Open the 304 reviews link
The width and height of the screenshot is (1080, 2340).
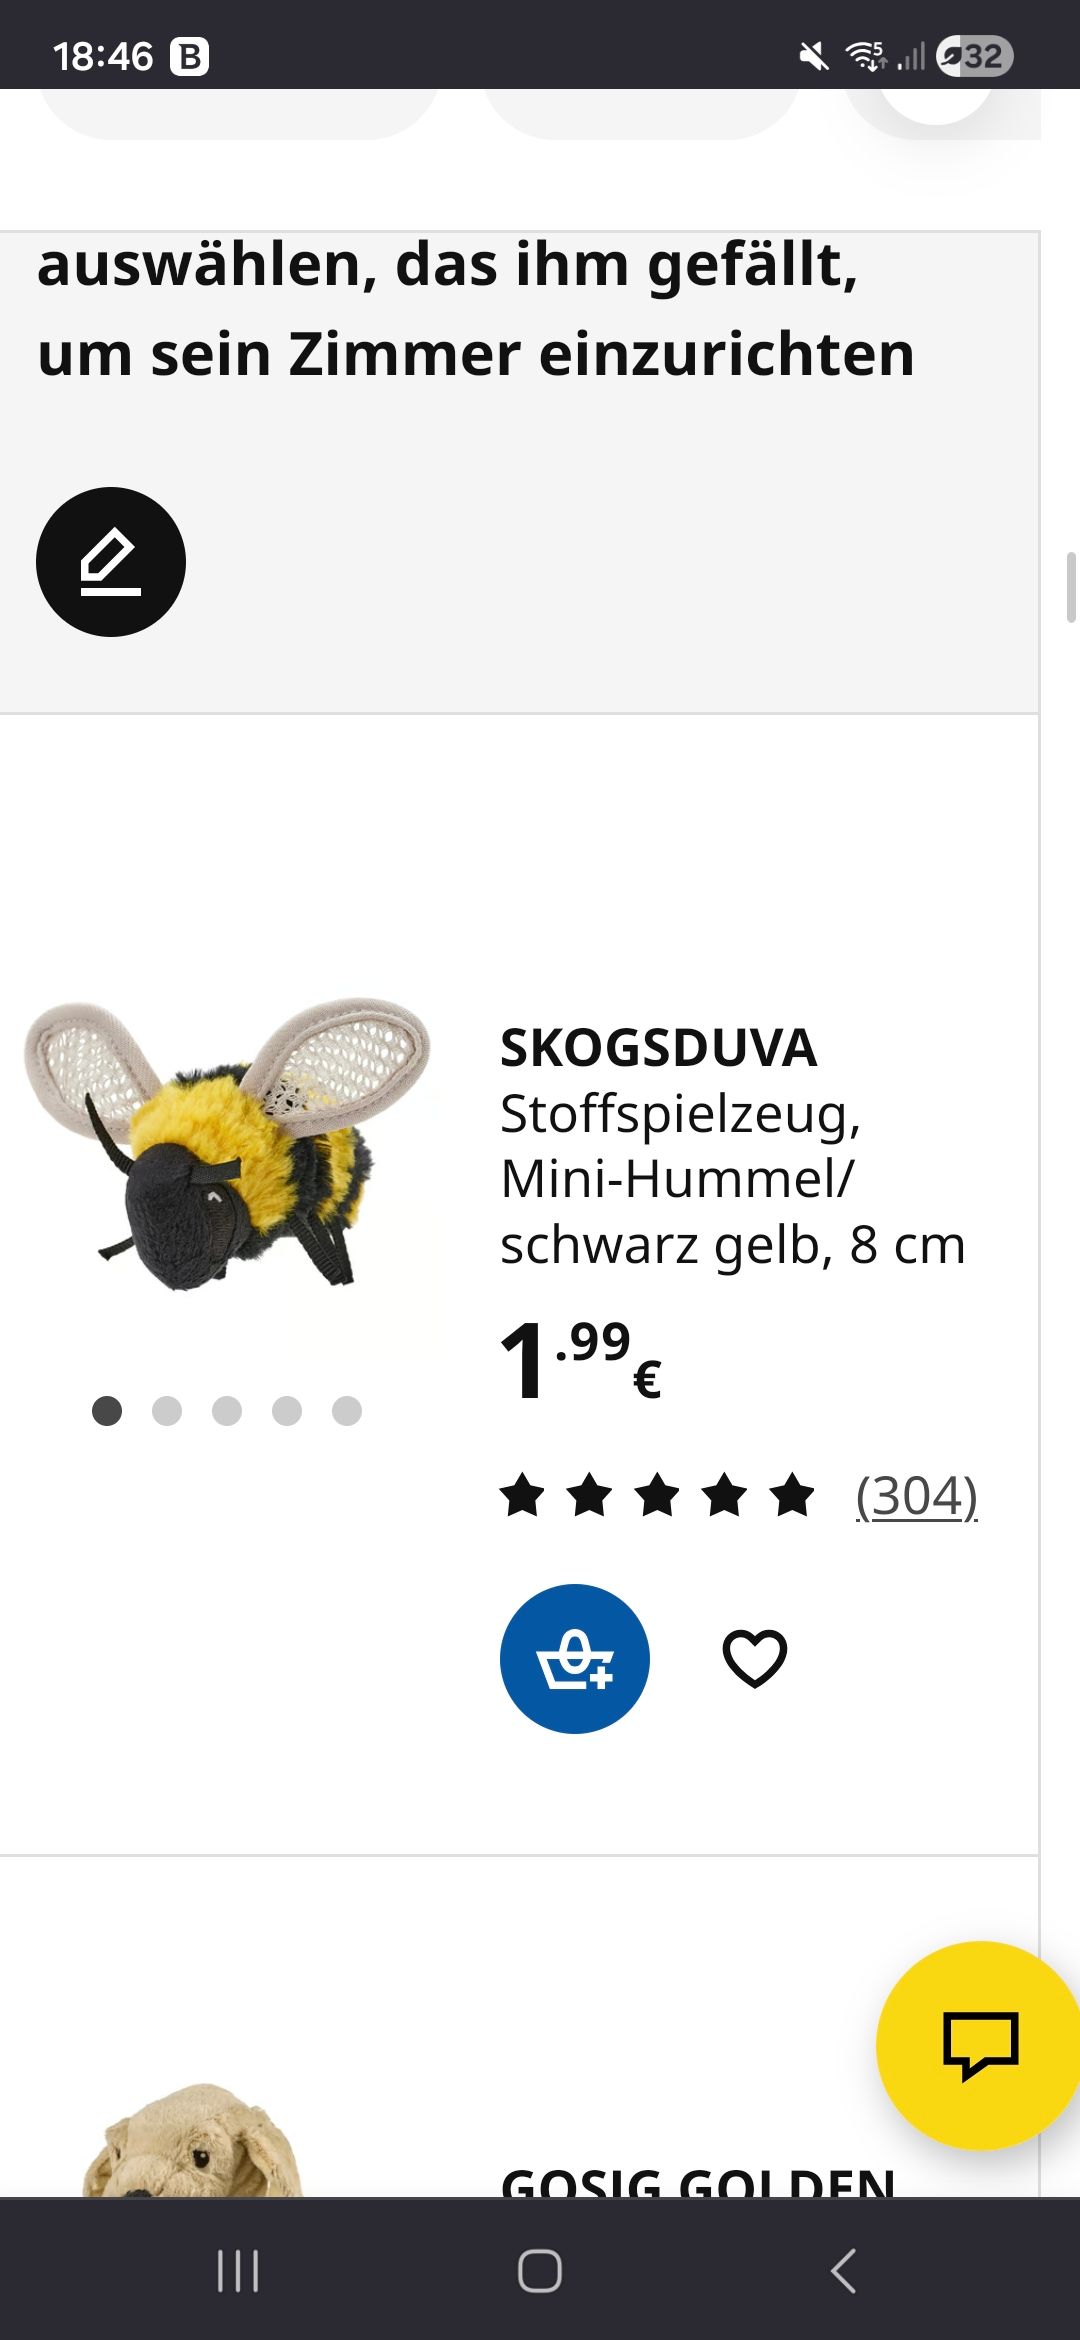pos(917,1496)
